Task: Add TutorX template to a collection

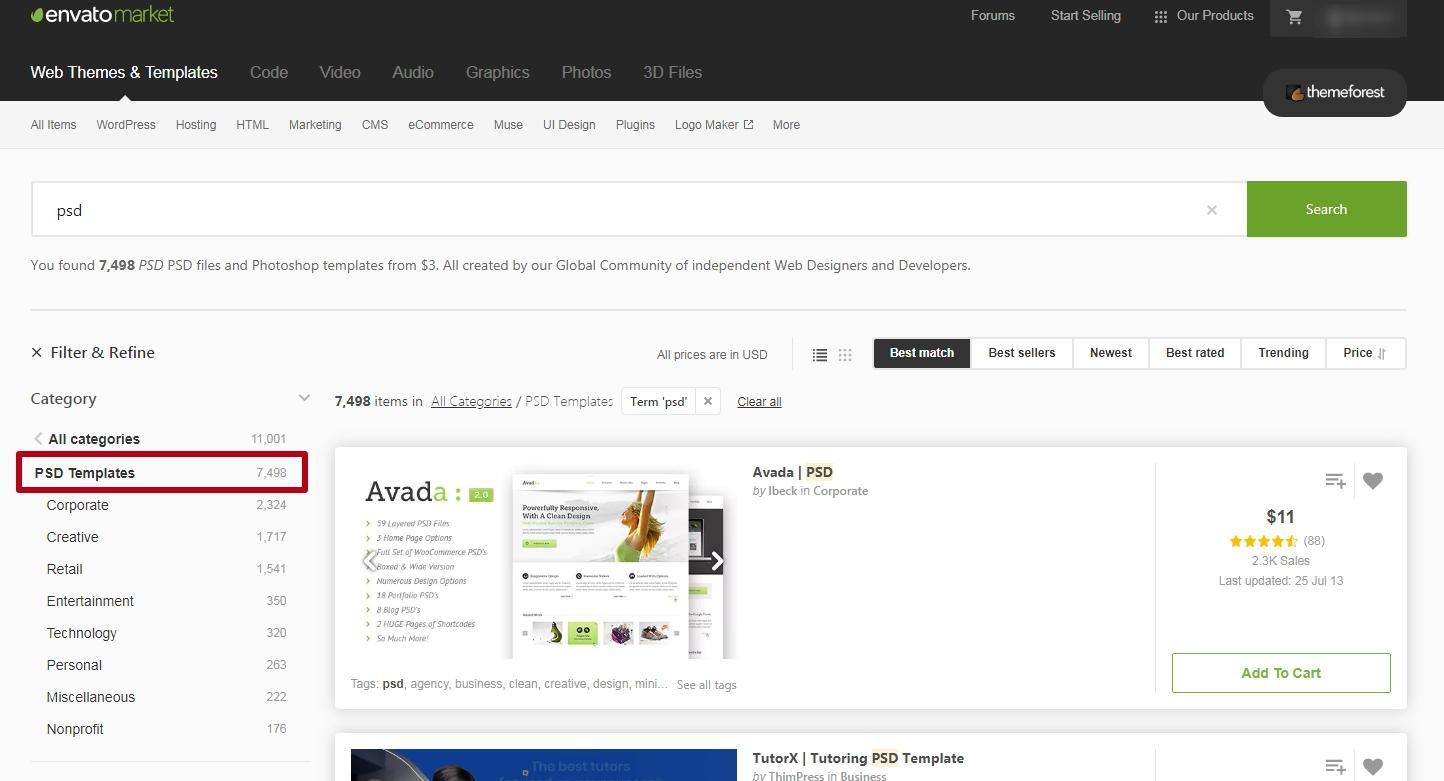Action: [1334, 767]
